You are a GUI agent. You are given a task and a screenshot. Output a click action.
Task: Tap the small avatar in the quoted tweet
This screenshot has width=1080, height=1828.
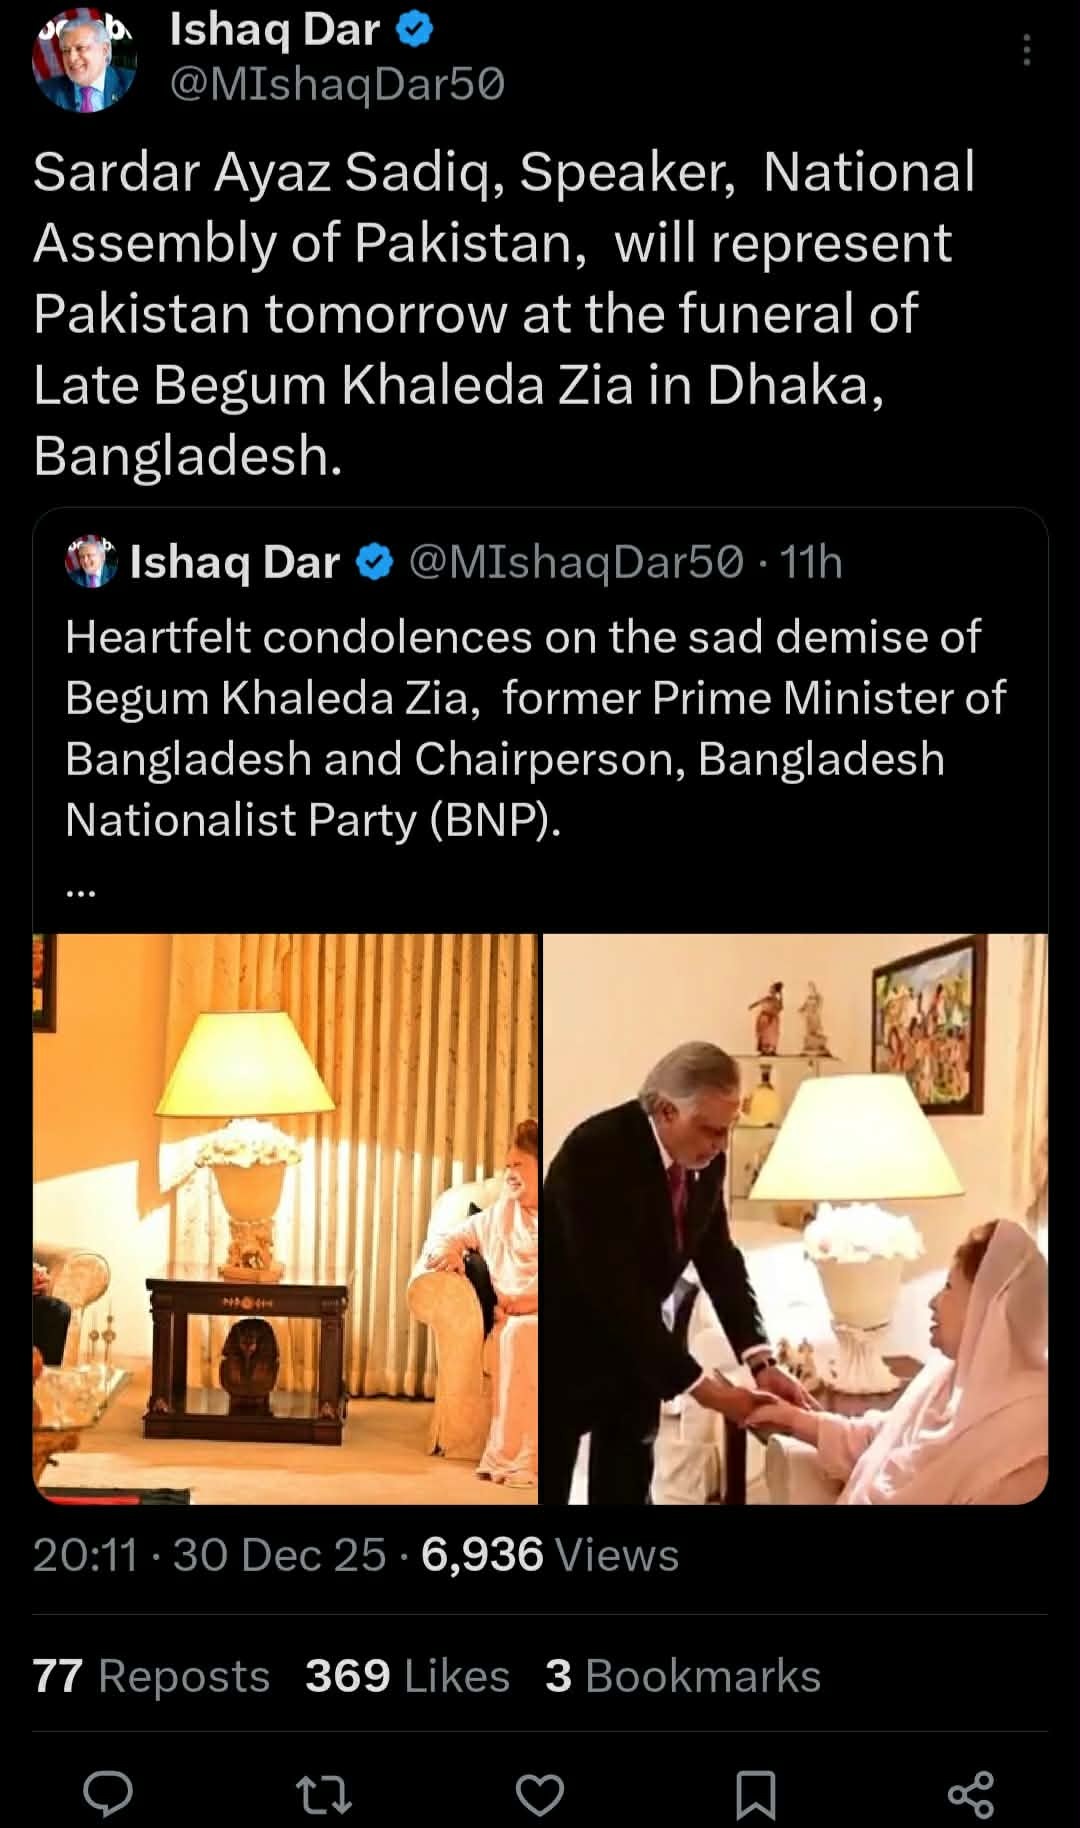pos(91,561)
